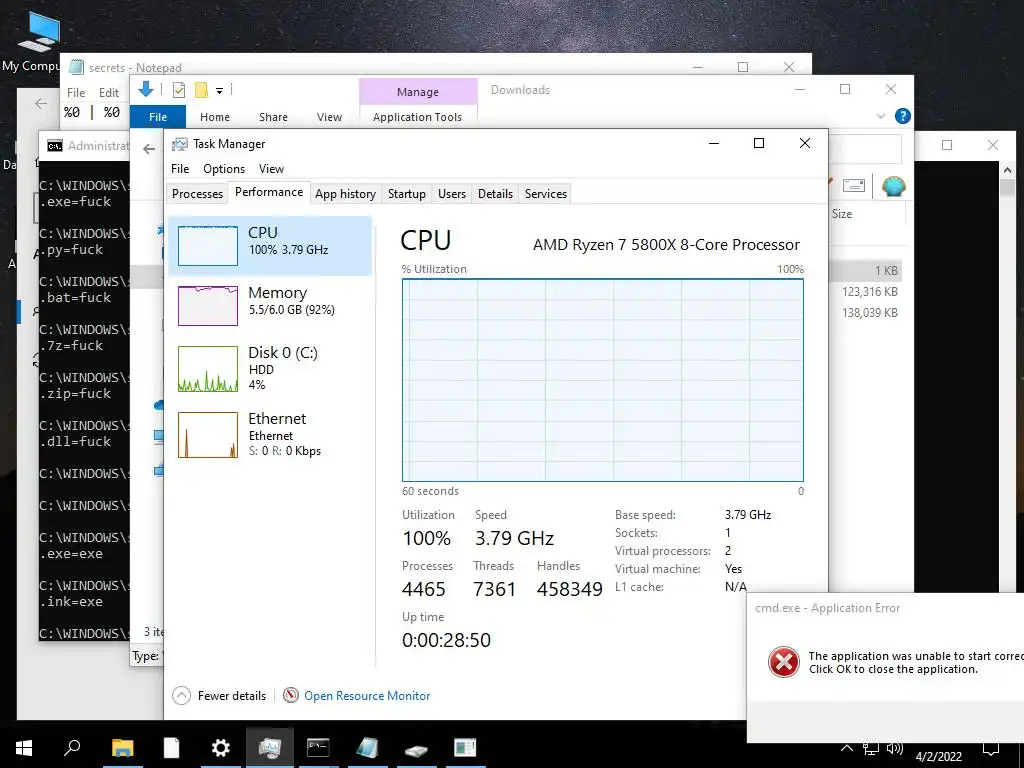Open Task Manager View menu
1024x768 pixels.
coord(271,168)
